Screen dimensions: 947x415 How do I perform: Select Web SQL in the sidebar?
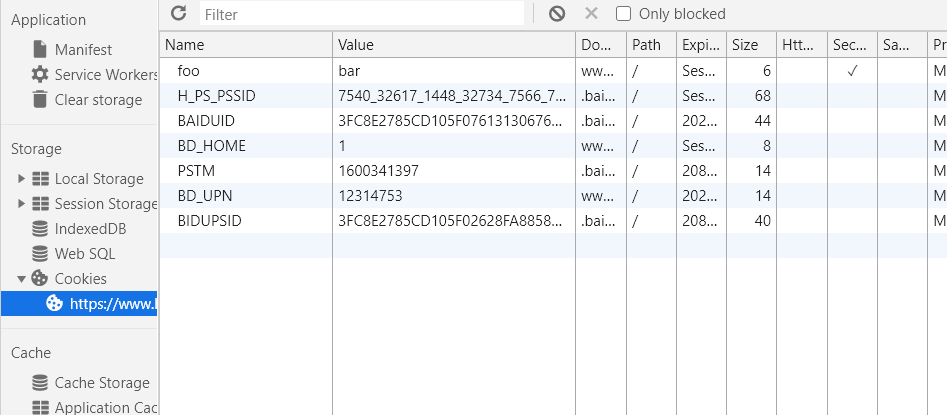click(x=84, y=254)
